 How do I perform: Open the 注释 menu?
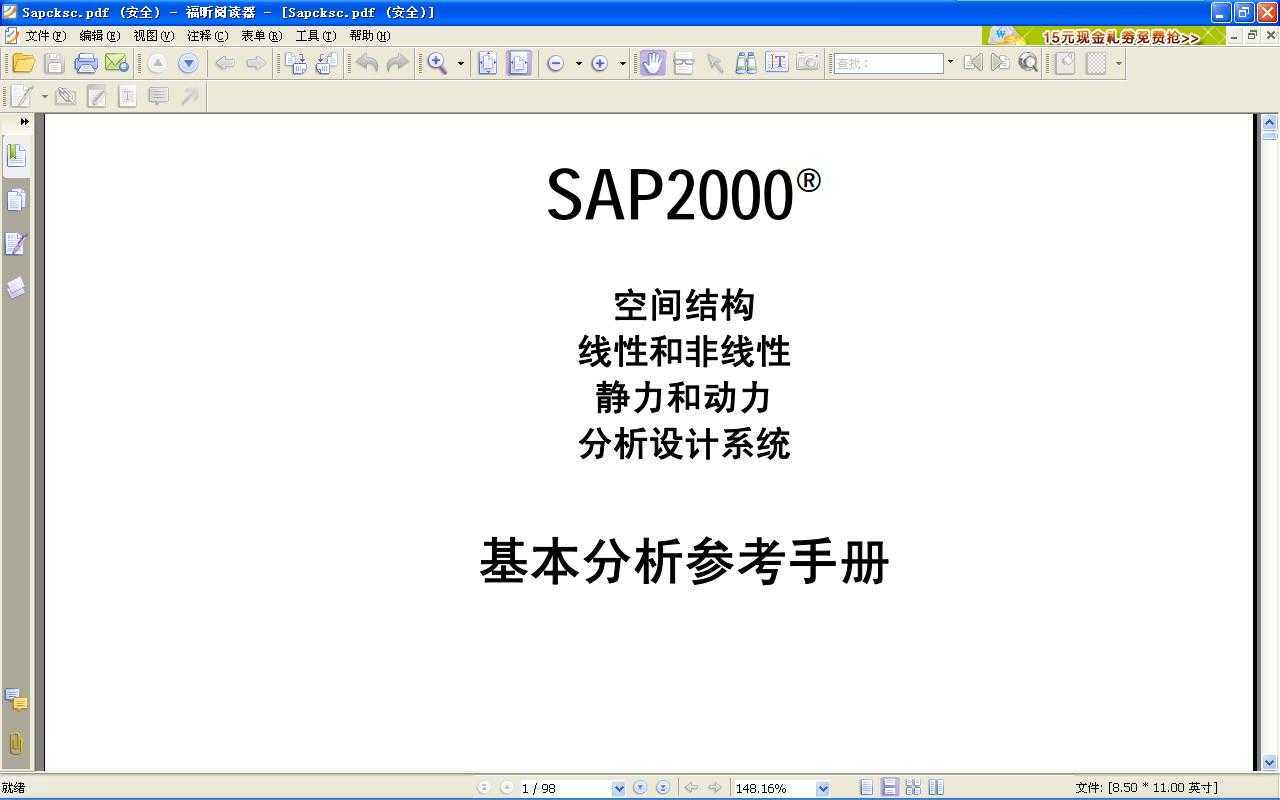(207, 36)
